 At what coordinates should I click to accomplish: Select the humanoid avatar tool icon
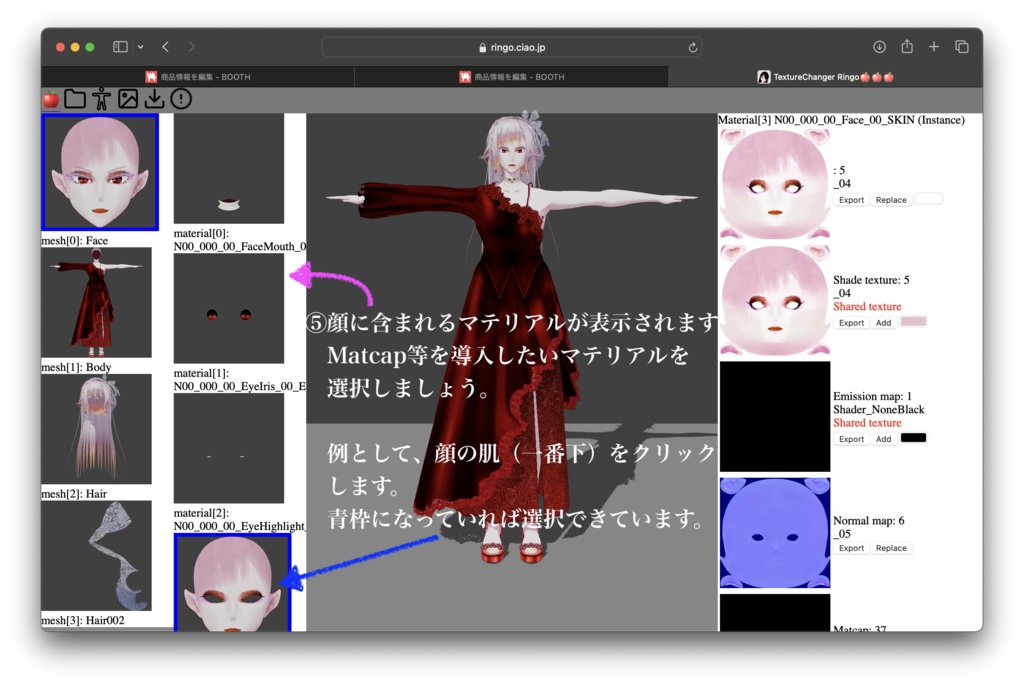[101, 98]
